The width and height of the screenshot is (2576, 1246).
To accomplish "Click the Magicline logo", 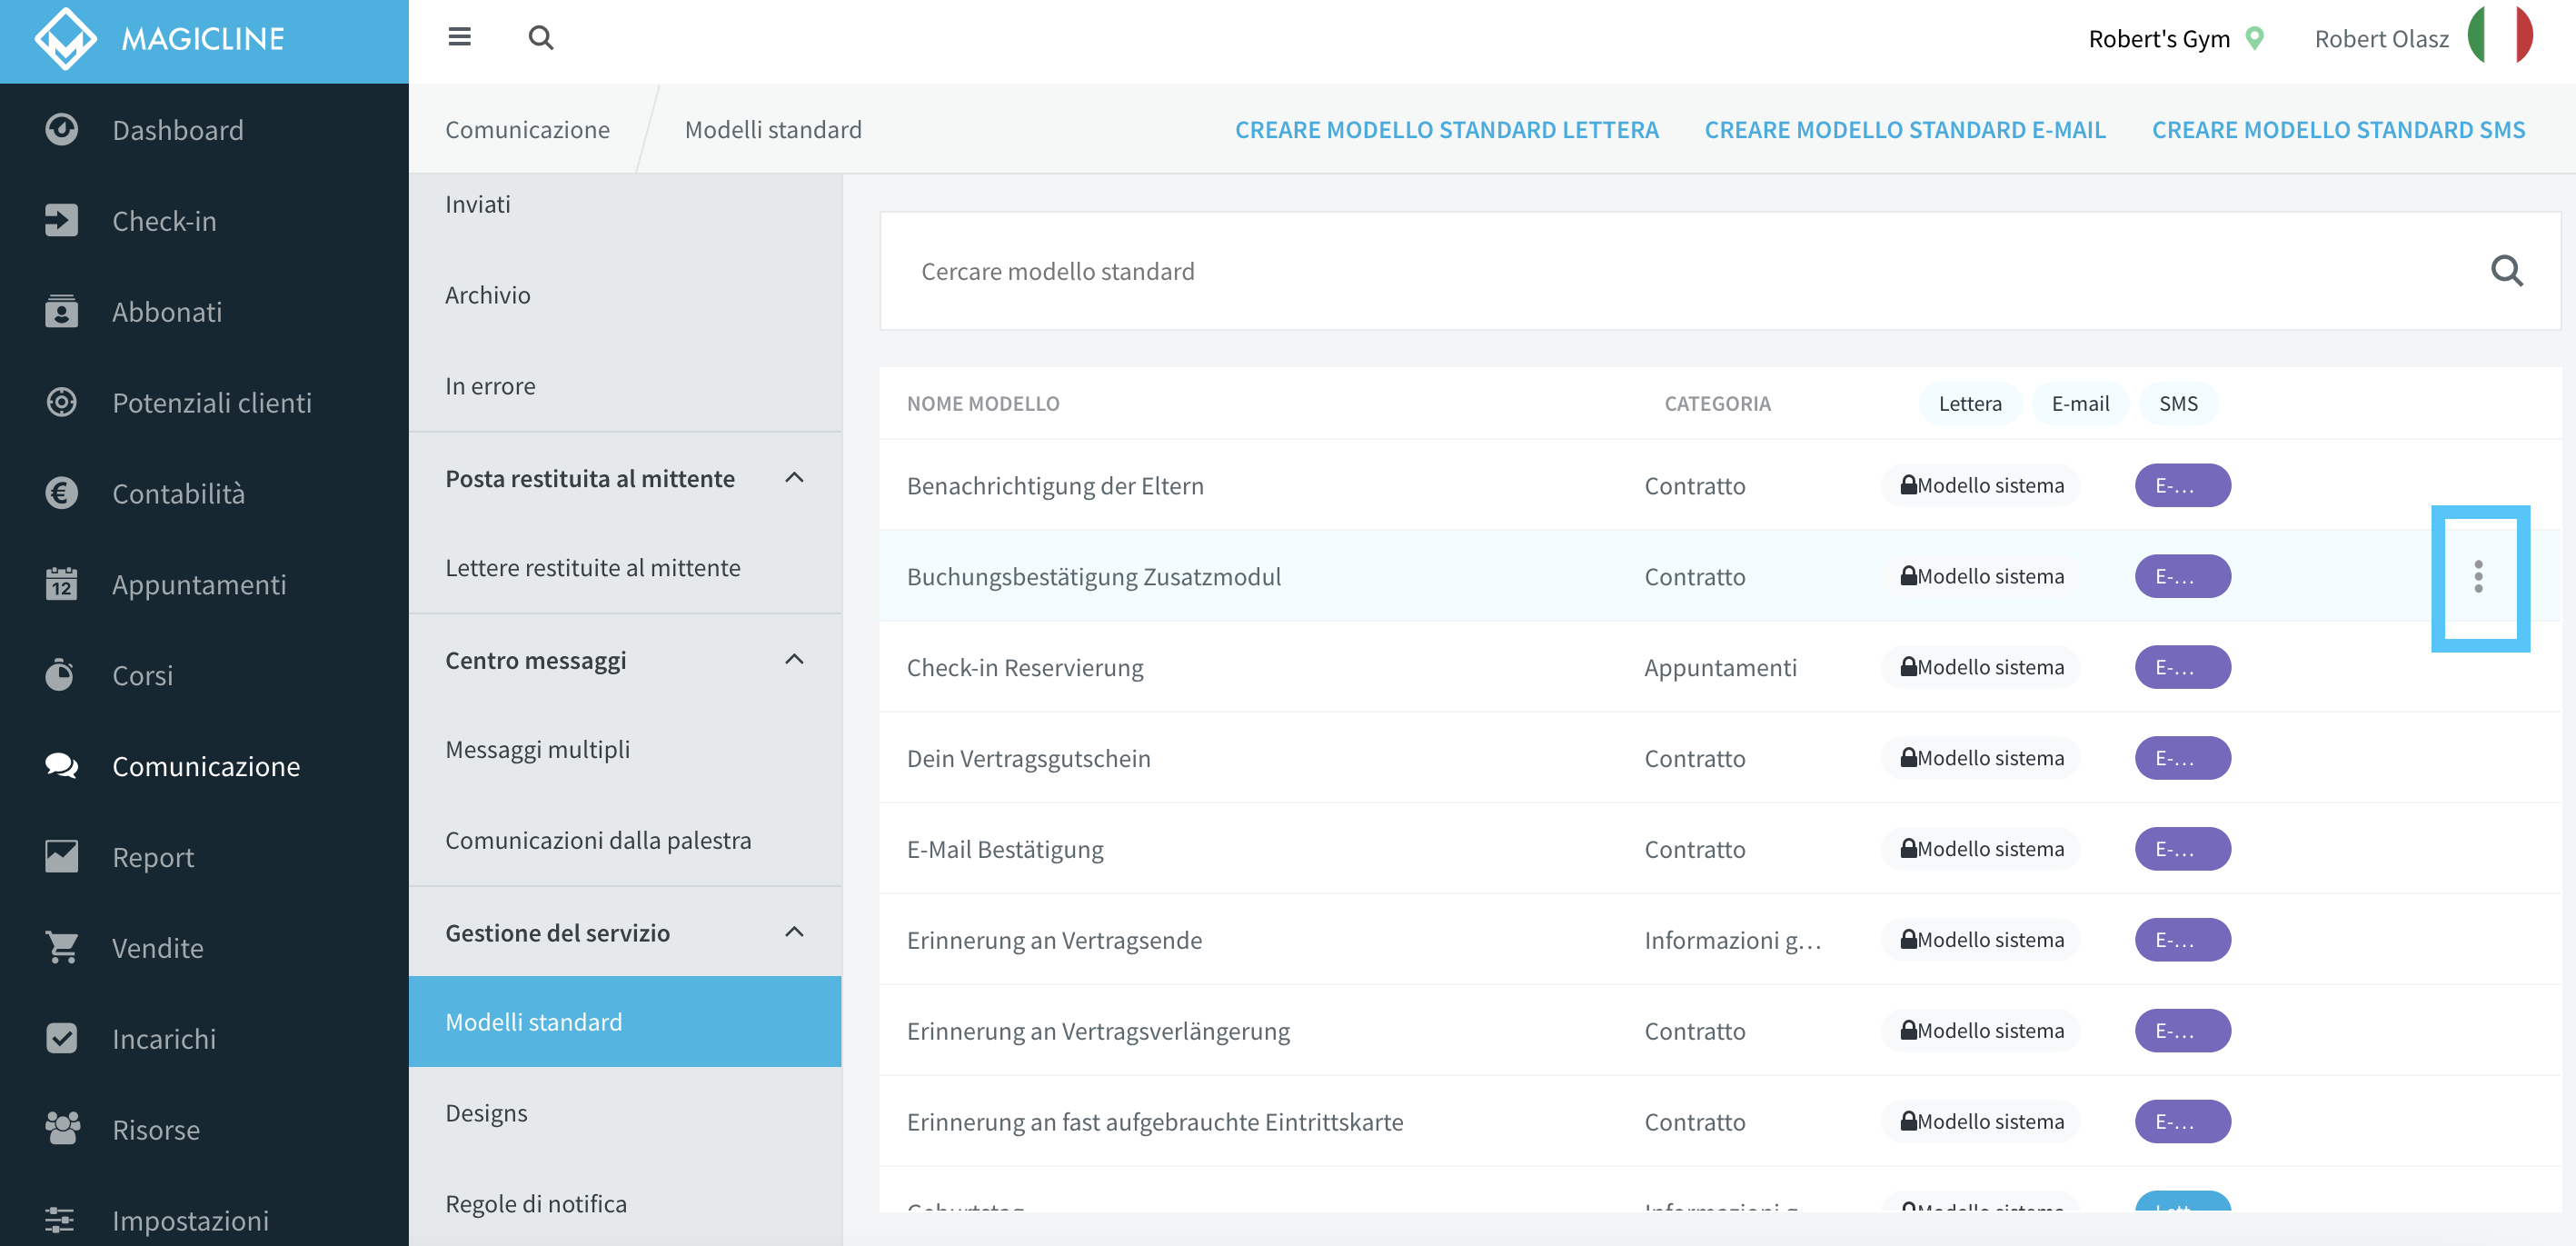I will click(x=160, y=39).
